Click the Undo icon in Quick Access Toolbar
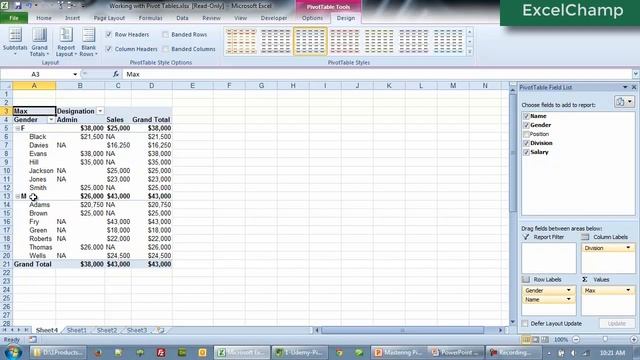Screen dimensions: 640x360 pyautogui.click(x=30, y=6)
